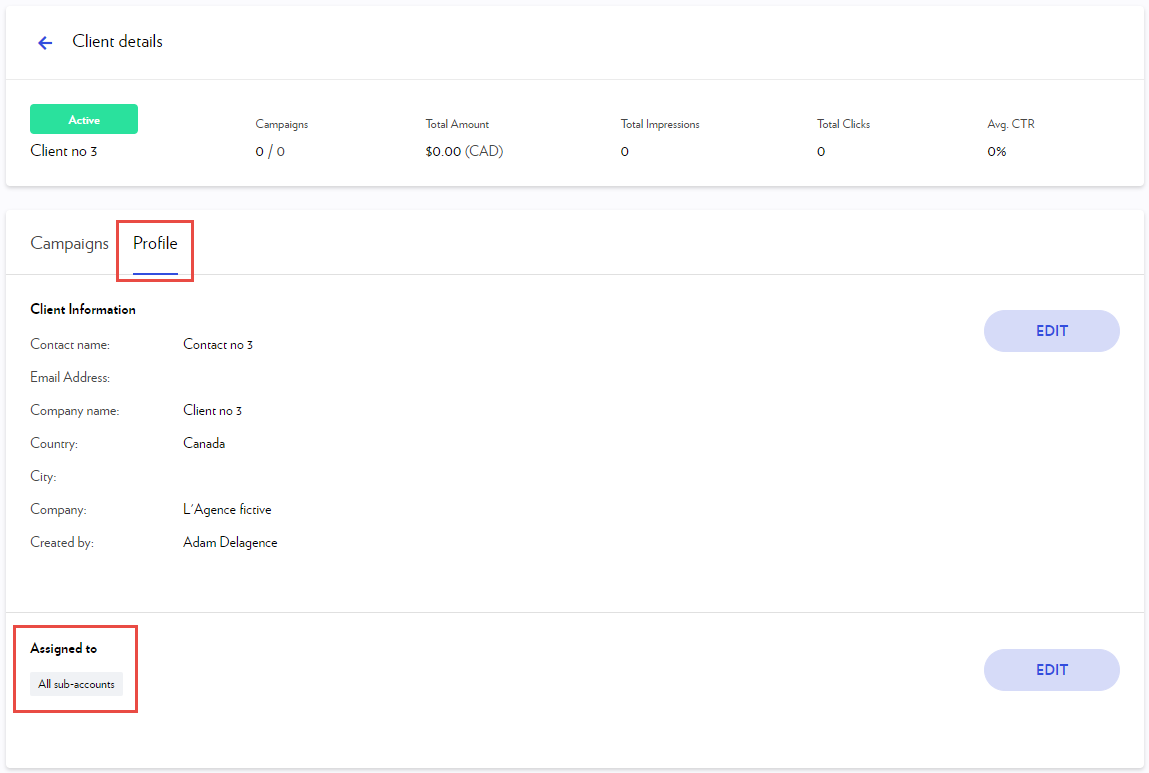Click the Total Clicks stat label

pos(843,125)
